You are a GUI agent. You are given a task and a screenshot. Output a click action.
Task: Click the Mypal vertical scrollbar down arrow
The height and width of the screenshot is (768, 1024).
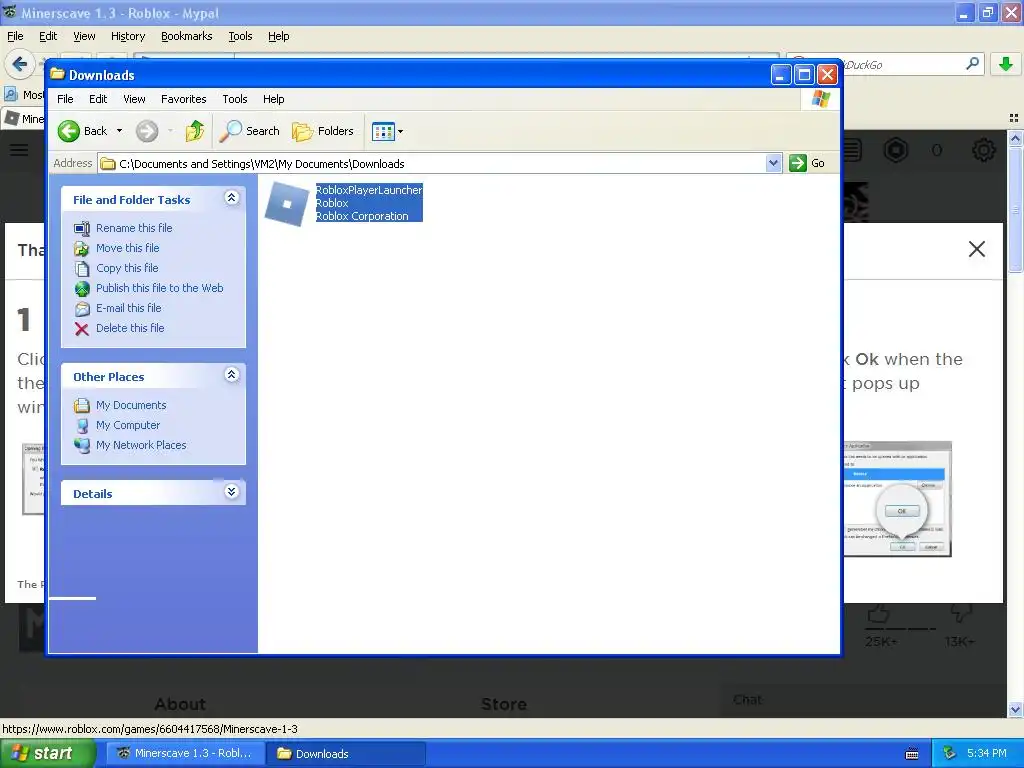tap(1015, 709)
